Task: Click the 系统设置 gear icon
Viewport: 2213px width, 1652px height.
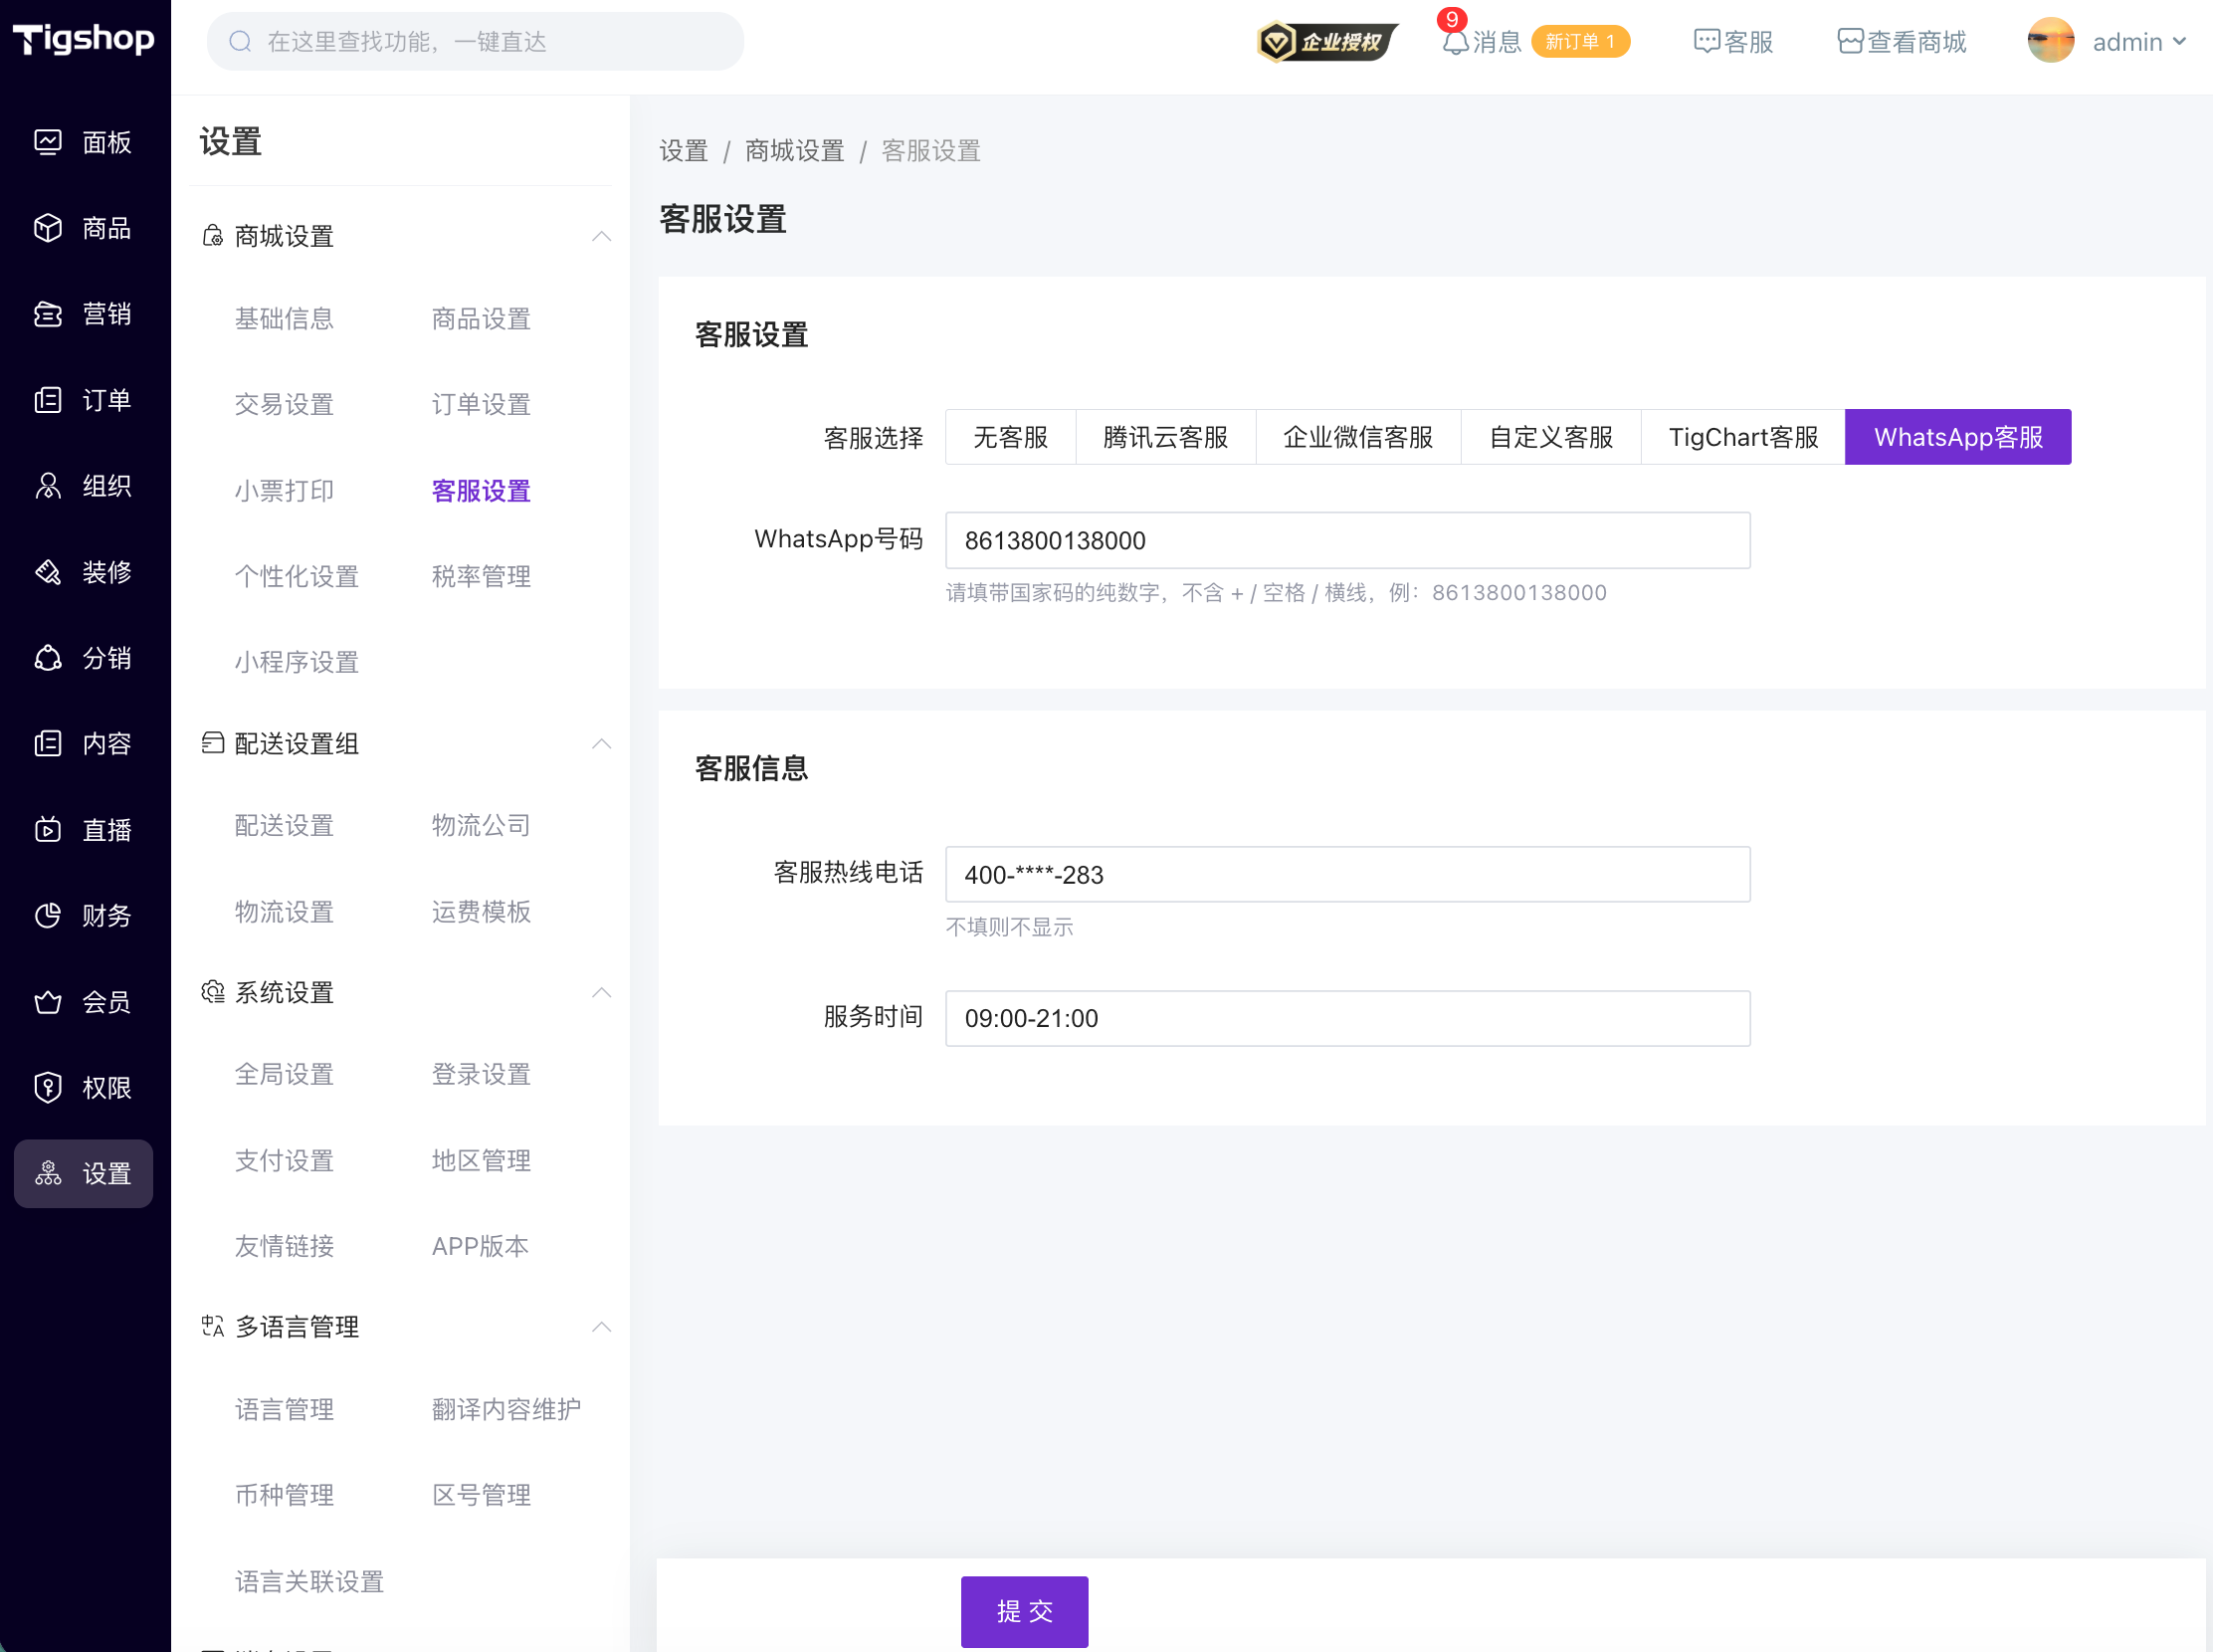Action: point(212,993)
